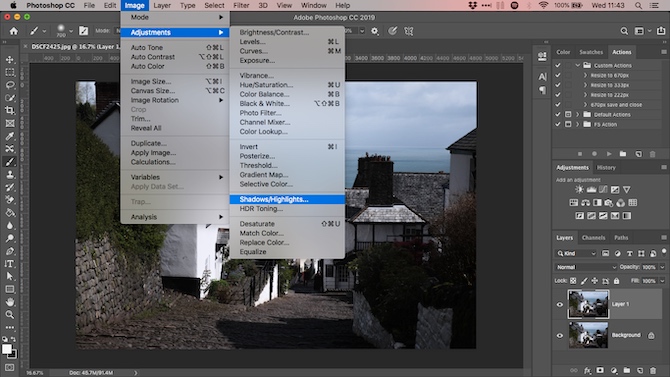Click the foreground color swatch

click(7, 349)
